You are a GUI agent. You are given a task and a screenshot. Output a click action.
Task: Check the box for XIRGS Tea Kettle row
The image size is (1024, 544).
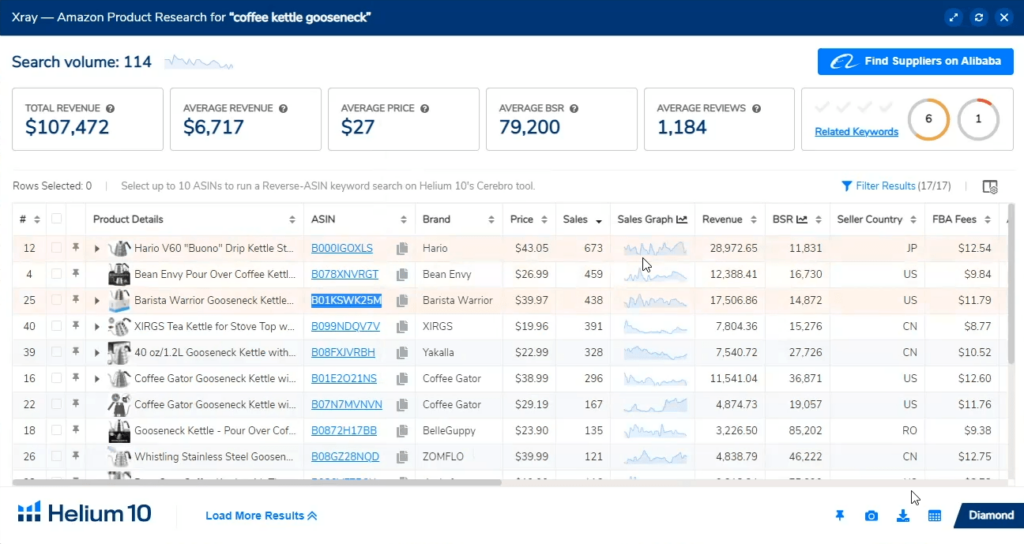pyautogui.click(x=57, y=326)
